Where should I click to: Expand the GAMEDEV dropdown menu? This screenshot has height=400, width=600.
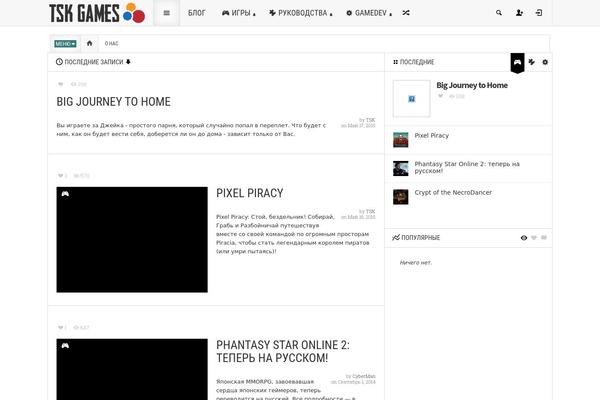[369, 13]
